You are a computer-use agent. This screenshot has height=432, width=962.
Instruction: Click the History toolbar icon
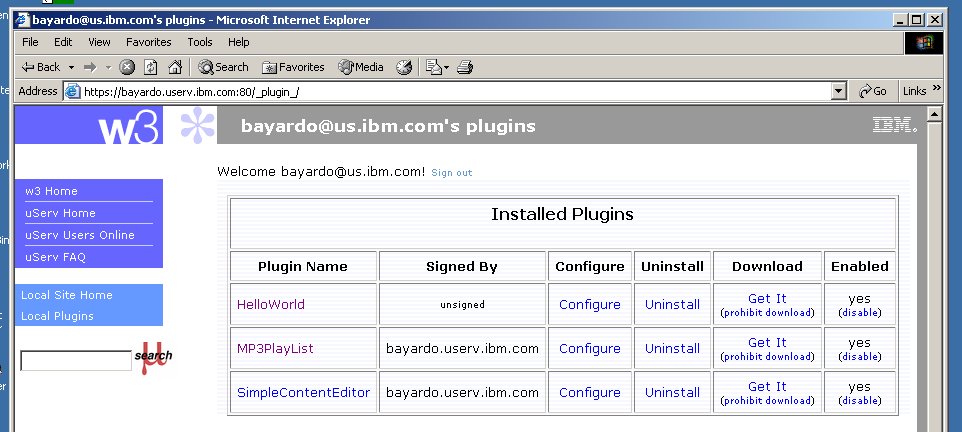(x=404, y=67)
